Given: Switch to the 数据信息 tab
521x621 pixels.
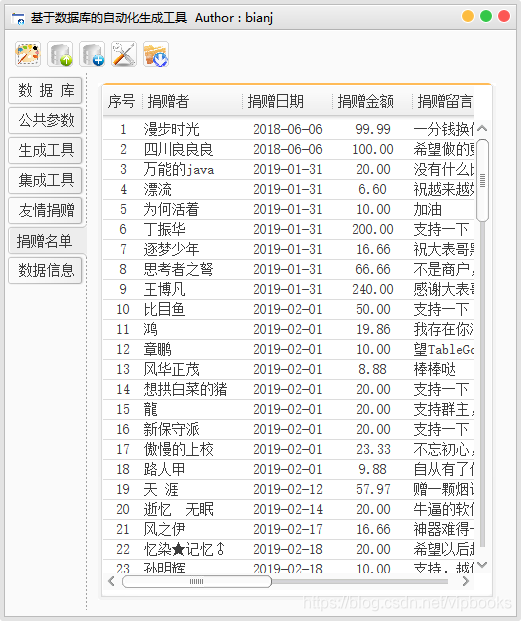Looking at the screenshot, I should pyautogui.click(x=46, y=270).
